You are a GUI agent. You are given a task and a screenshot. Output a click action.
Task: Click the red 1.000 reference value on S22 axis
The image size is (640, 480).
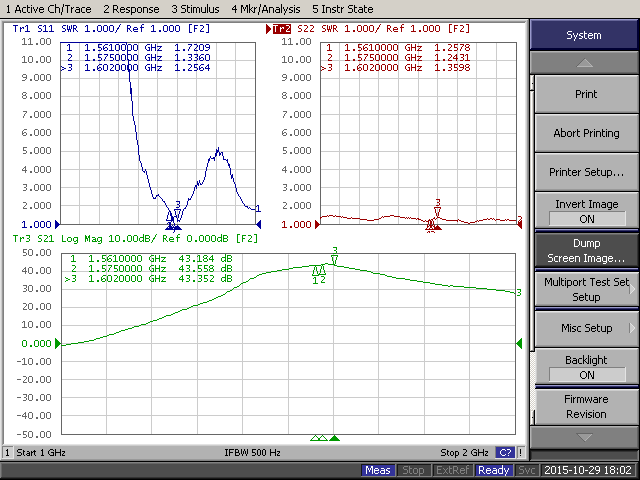point(296,224)
